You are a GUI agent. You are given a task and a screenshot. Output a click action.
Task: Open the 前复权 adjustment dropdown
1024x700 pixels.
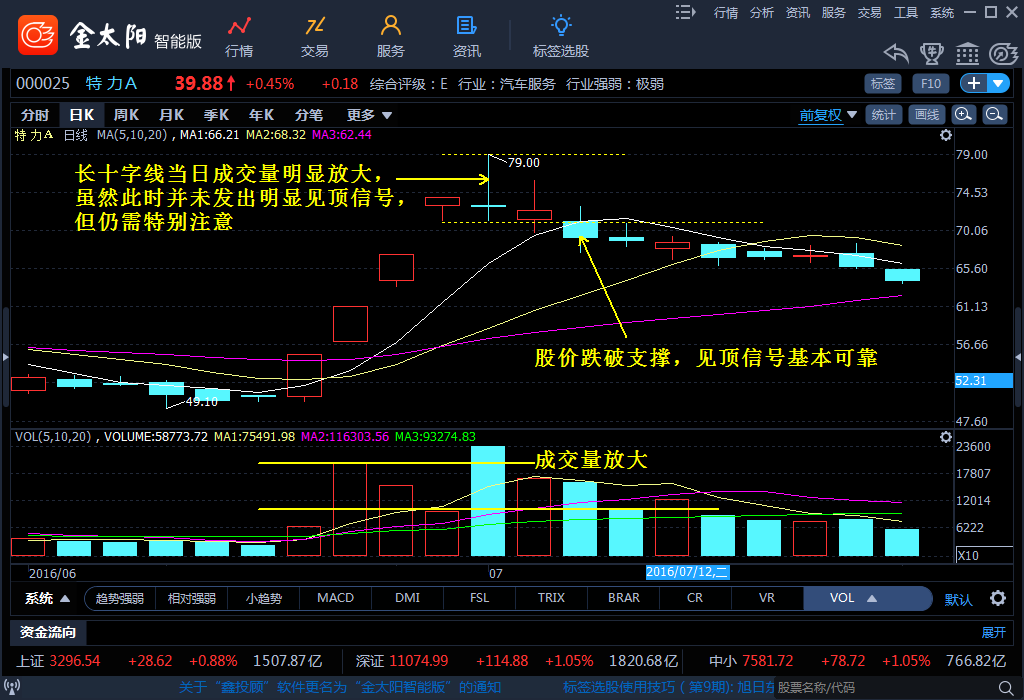pos(827,115)
